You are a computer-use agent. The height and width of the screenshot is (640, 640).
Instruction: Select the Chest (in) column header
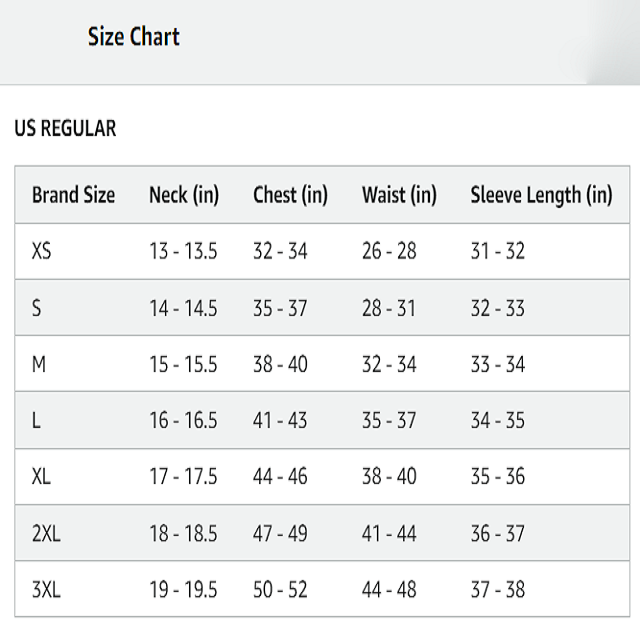coord(290,195)
